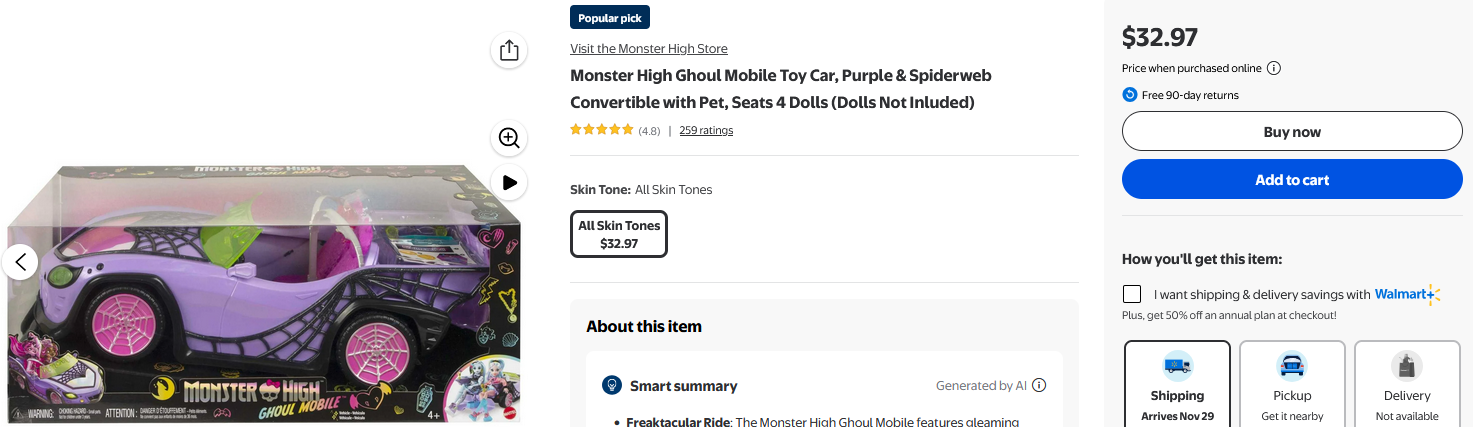Click the AI-generated info icon
This screenshot has width=1473, height=427.
click(x=1039, y=385)
